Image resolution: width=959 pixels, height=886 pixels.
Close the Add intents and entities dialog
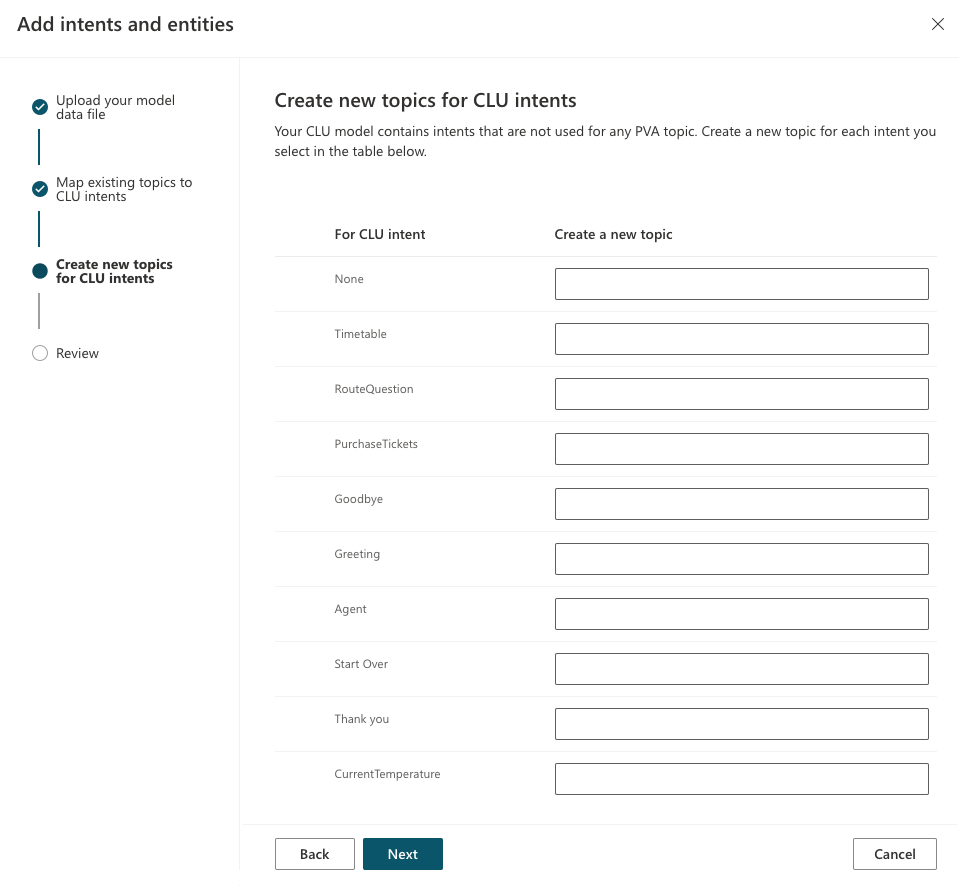pos(937,24)
